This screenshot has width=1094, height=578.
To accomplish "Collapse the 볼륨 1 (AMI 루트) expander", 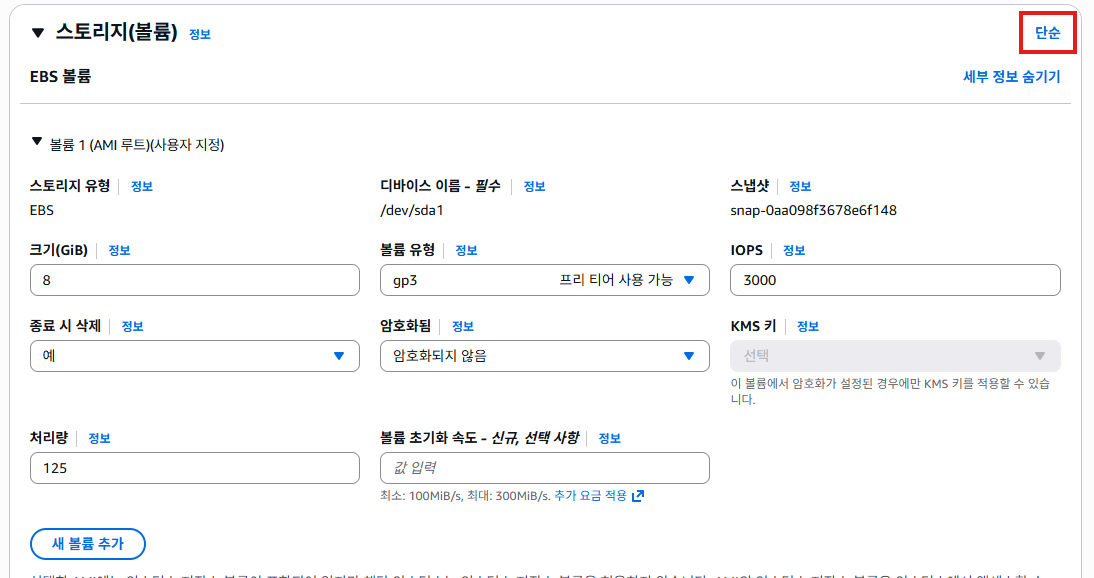I will [x=37, y=143].
